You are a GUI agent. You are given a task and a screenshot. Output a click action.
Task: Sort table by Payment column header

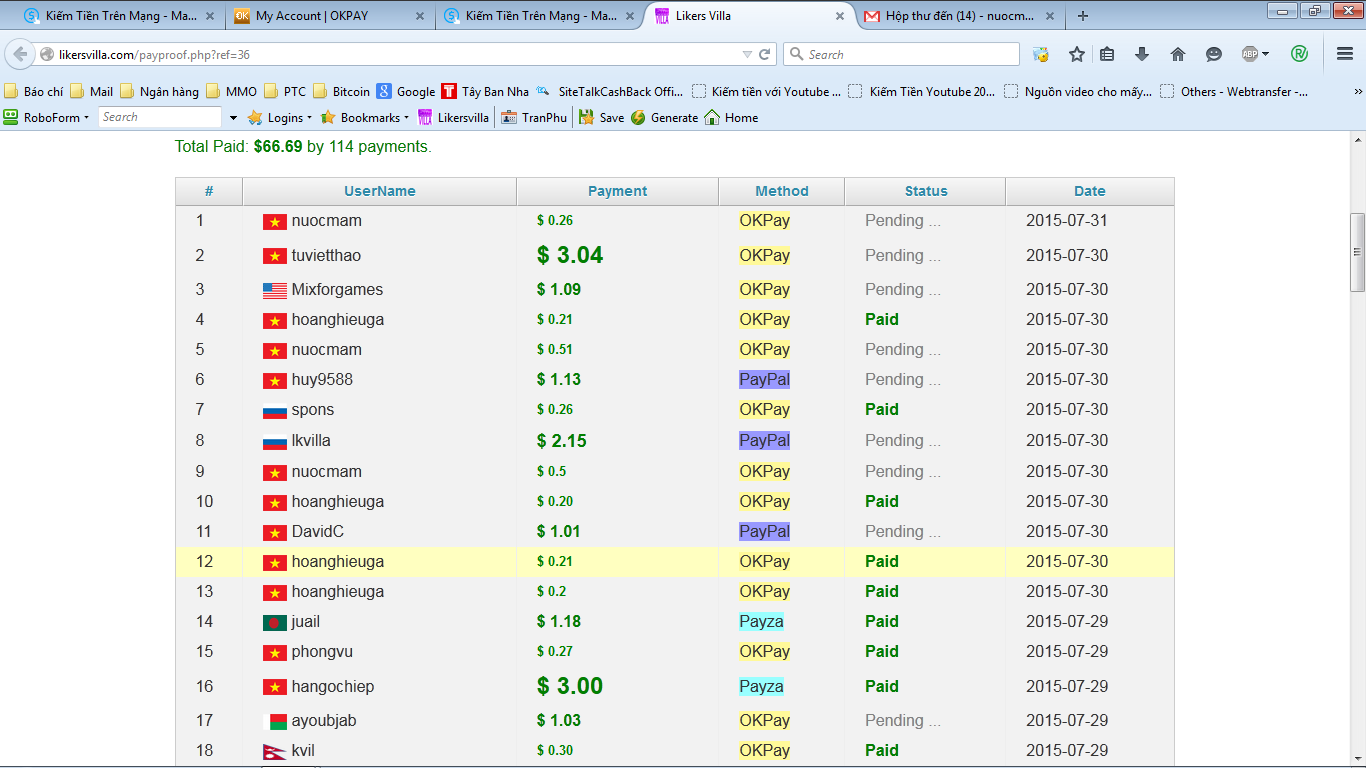[617, 191]
